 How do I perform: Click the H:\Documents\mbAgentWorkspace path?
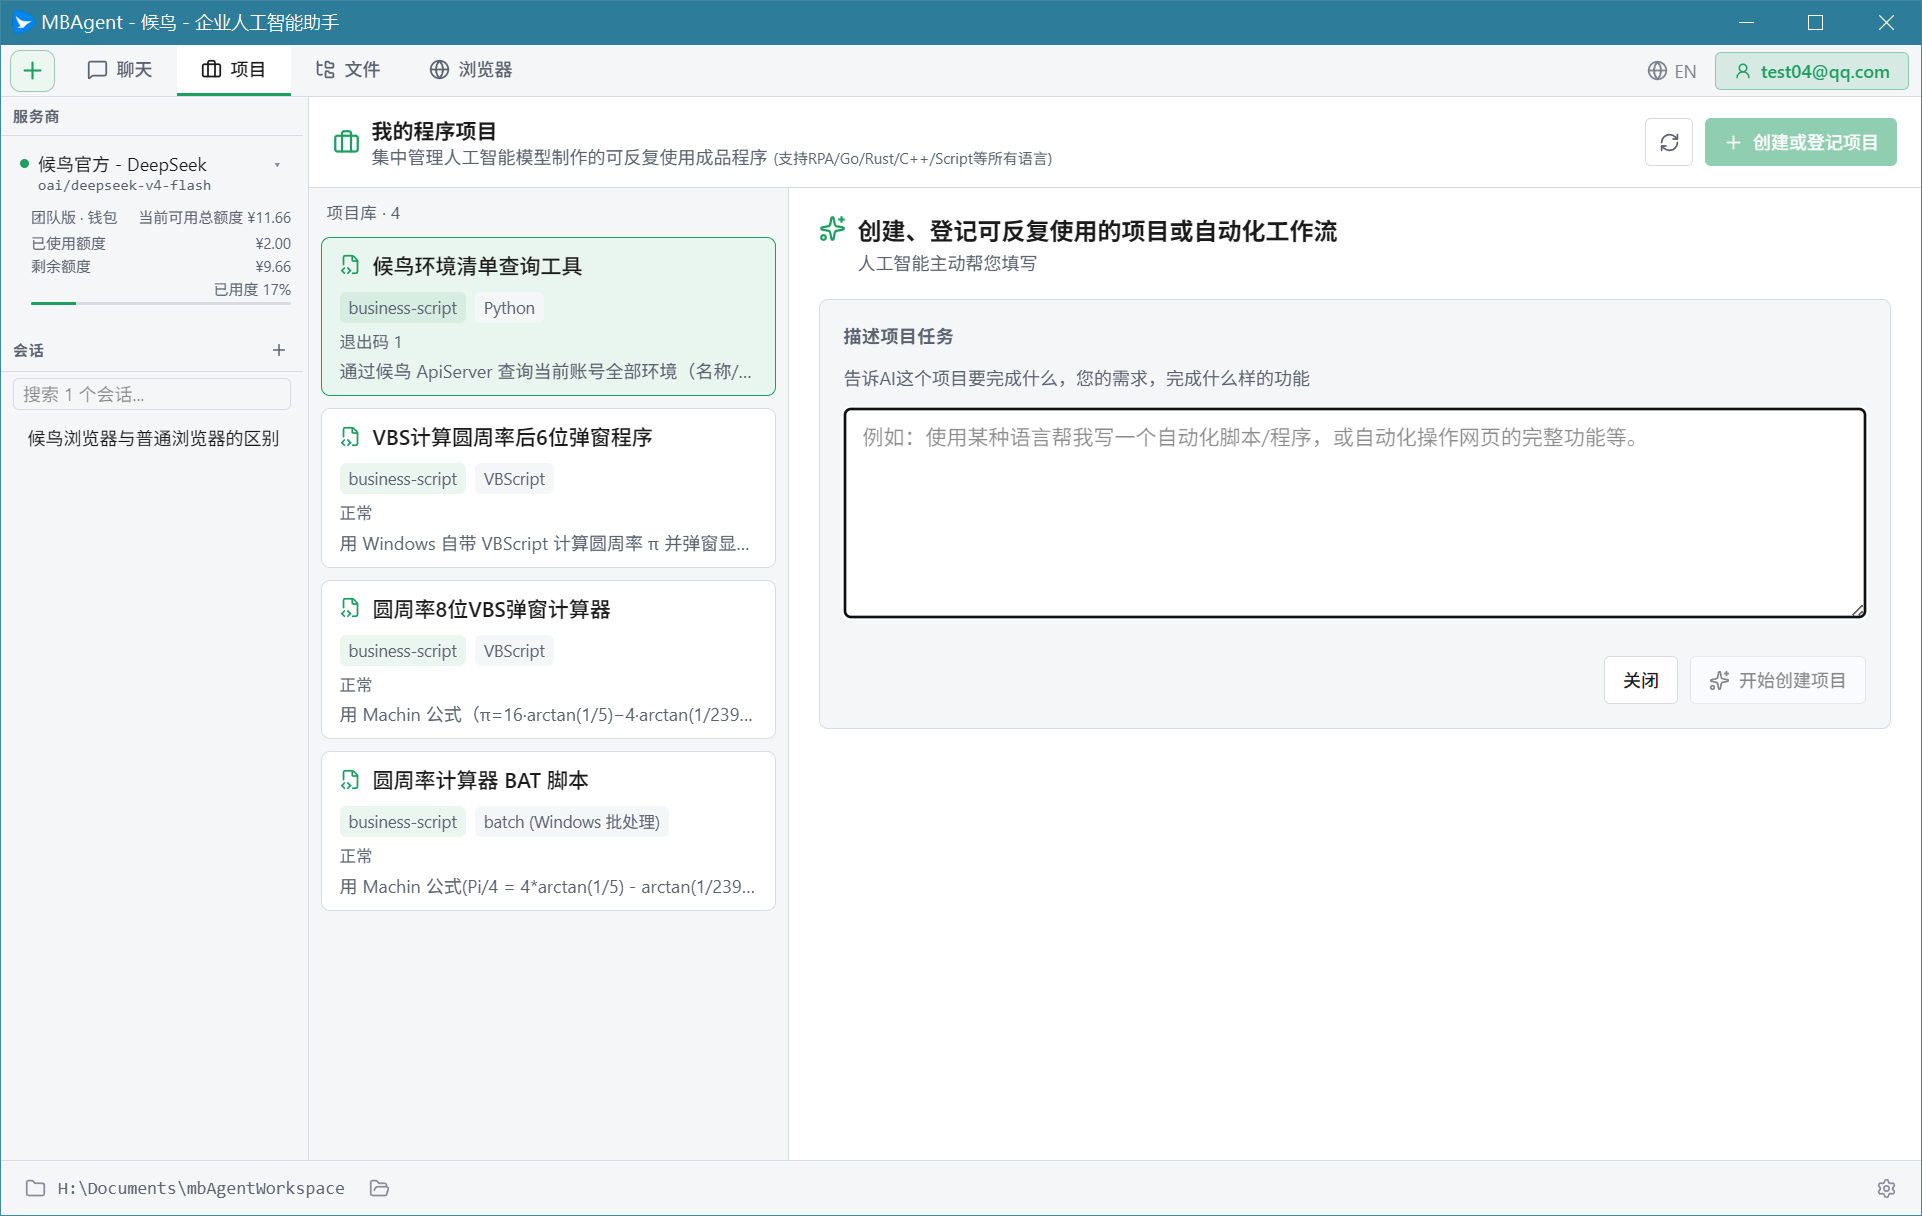click(x=201, y=1188)
